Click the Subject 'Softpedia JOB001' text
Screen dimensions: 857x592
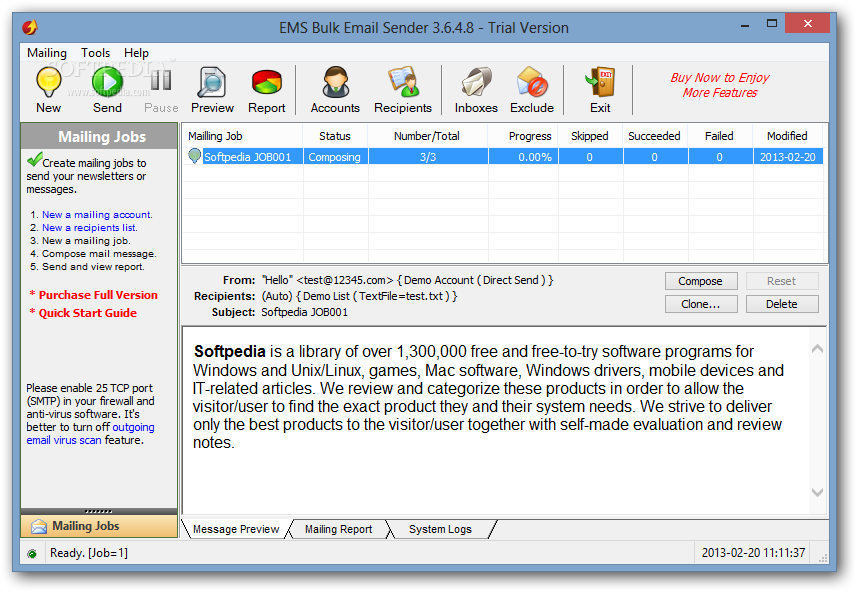pyautogui.click(x=304, y=312)
